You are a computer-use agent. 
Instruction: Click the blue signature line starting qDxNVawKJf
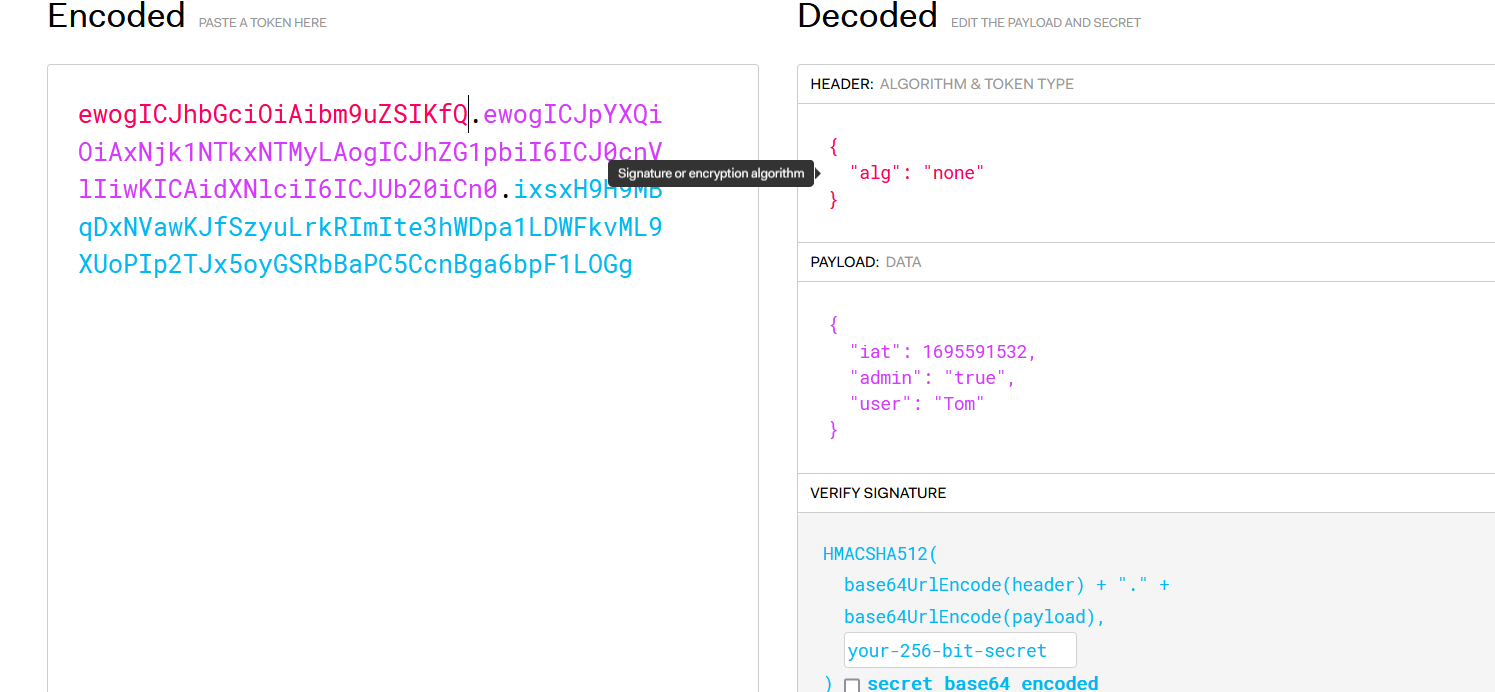pyautogui.click(x=370, y=227)
